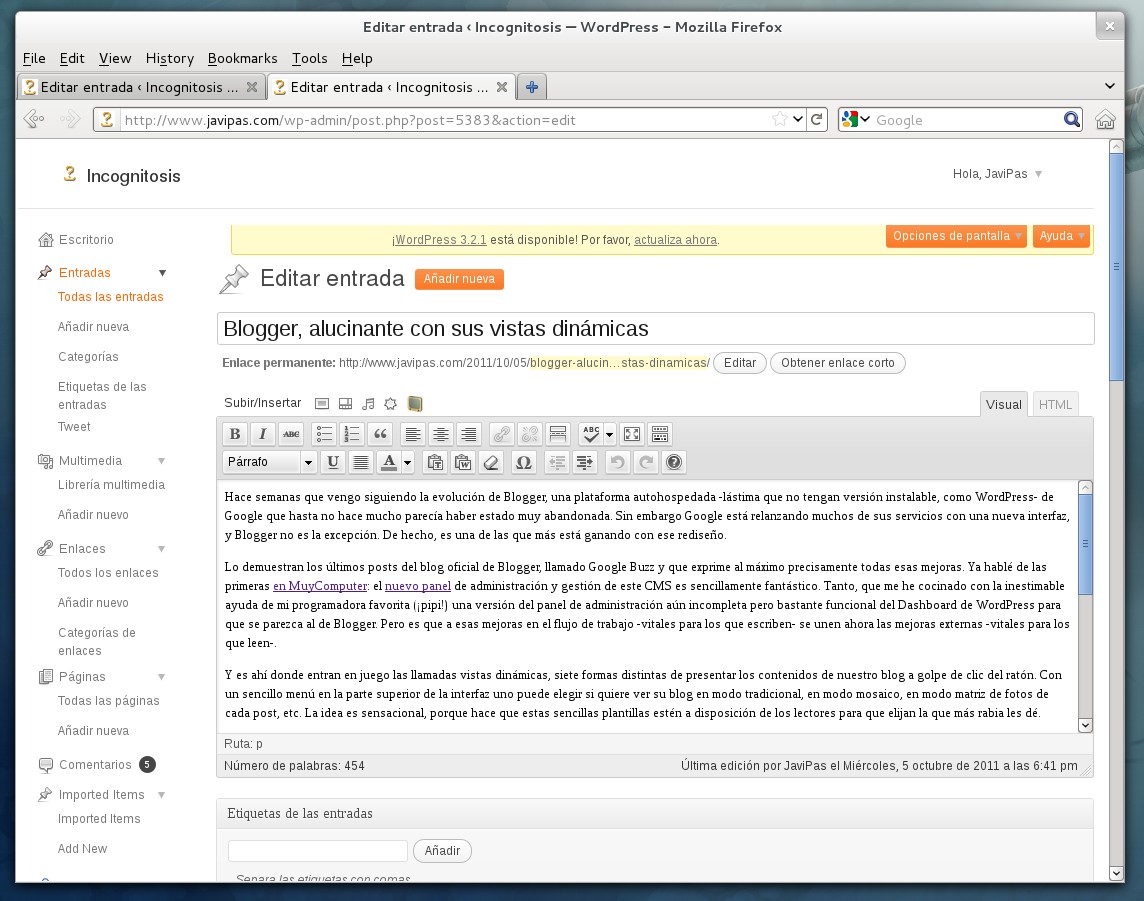This screenshot has width=1144, height=901.
Task: Insert the More tag
Action: [557, 434]
